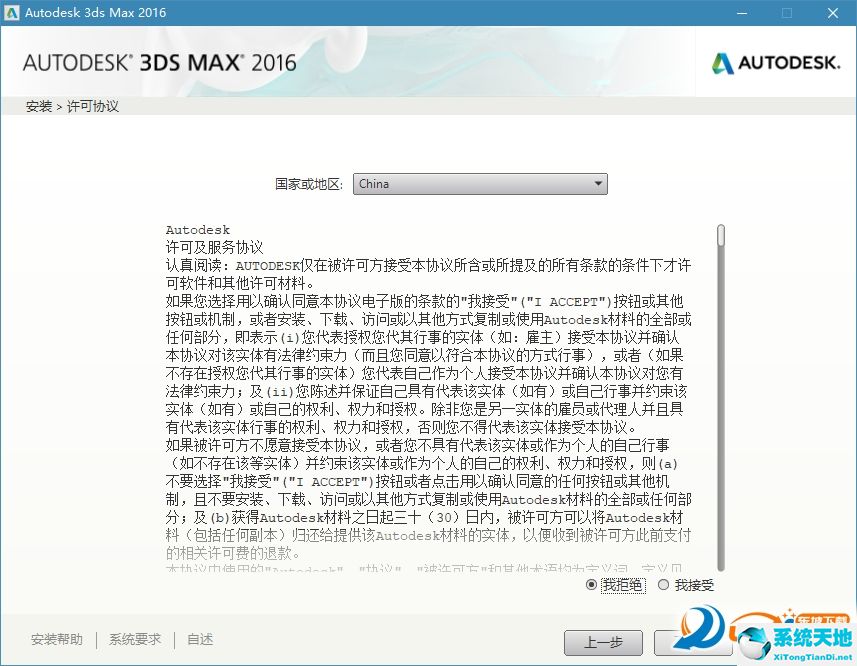Click the first Autodesk line in license
Image resolution: width=857 pixels, height=666 pixels.
(x=198, y=230)
